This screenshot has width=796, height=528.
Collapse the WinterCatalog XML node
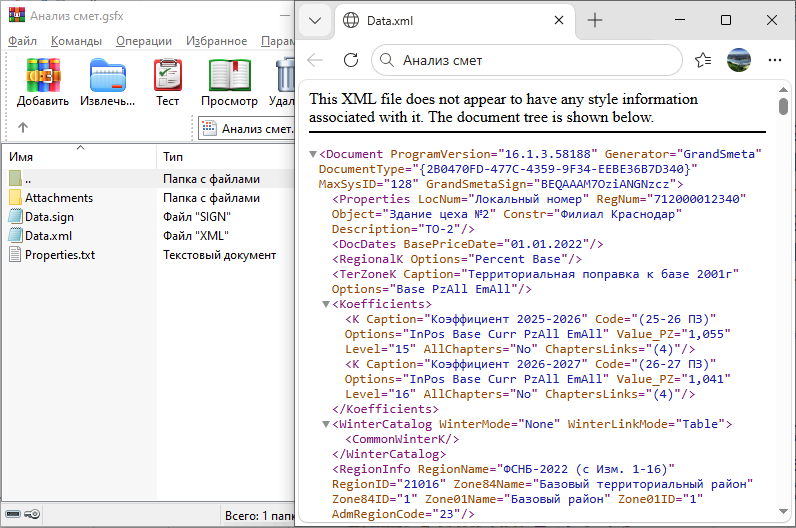tap(326, 424)
